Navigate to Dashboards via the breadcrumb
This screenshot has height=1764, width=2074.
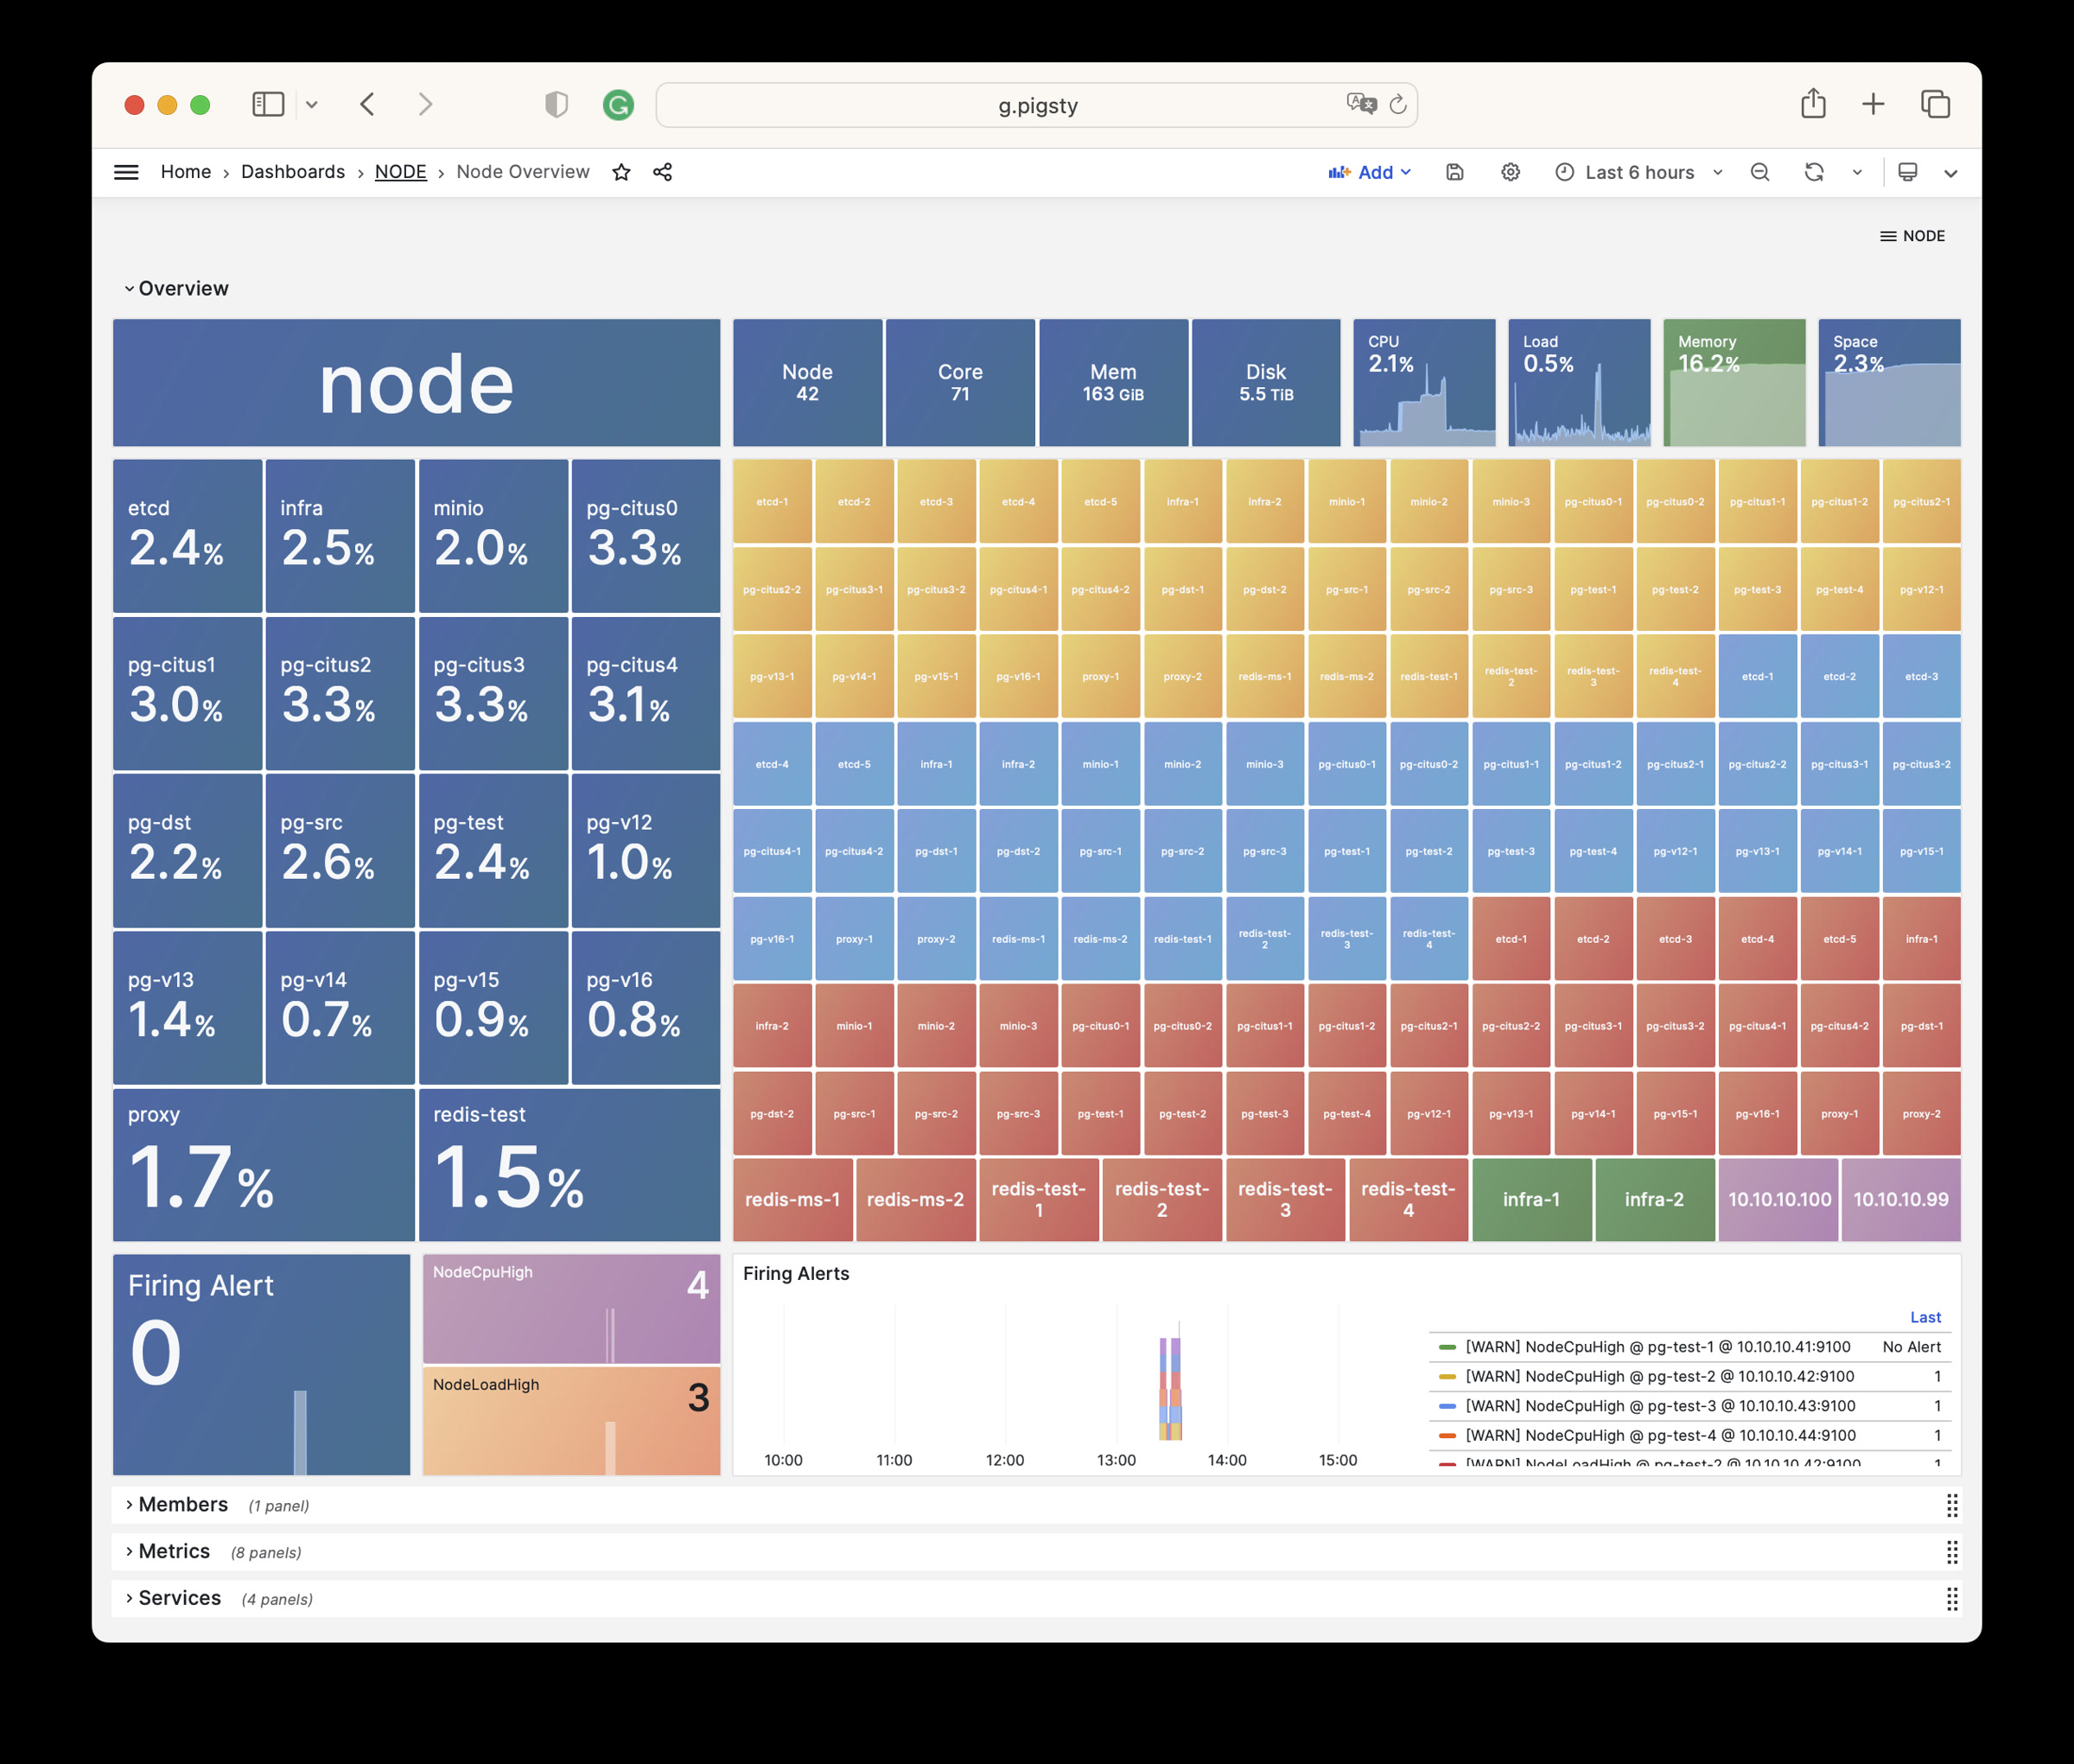pos(293,172)
